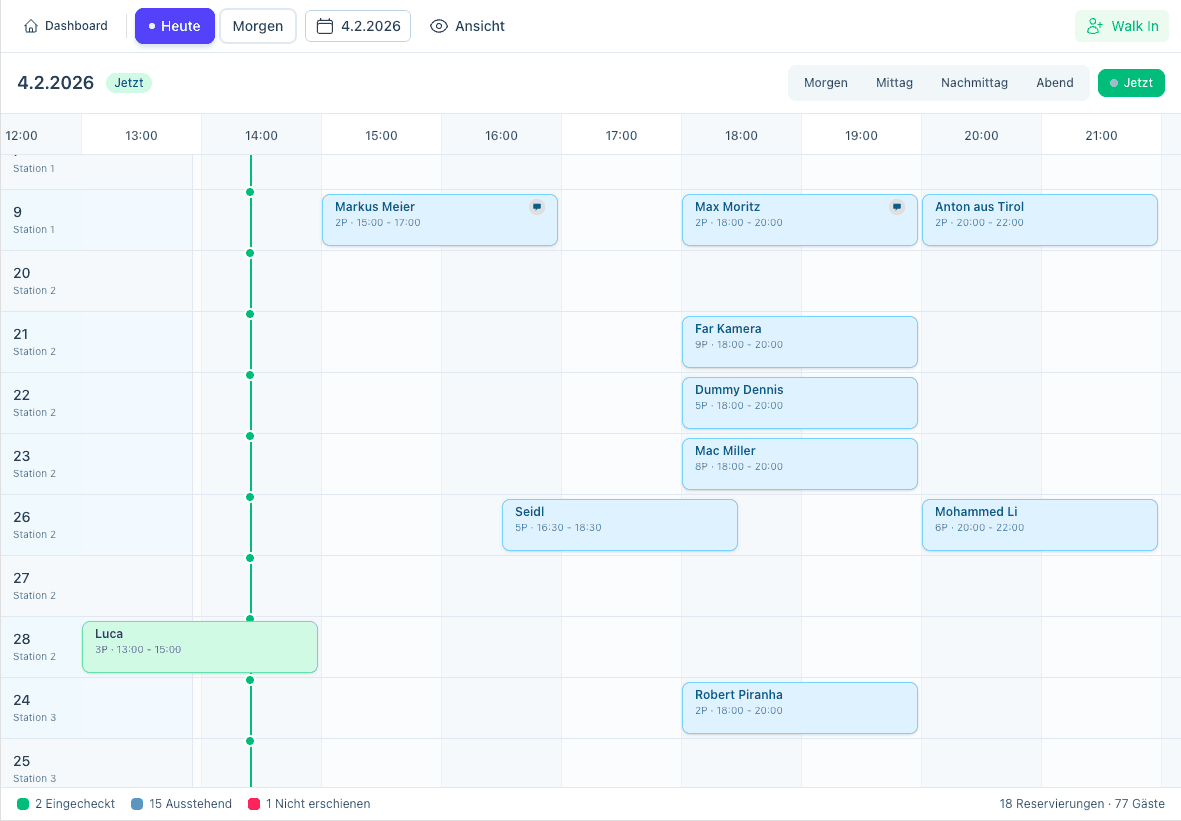Click current time marker on table 27

(250, 558)
